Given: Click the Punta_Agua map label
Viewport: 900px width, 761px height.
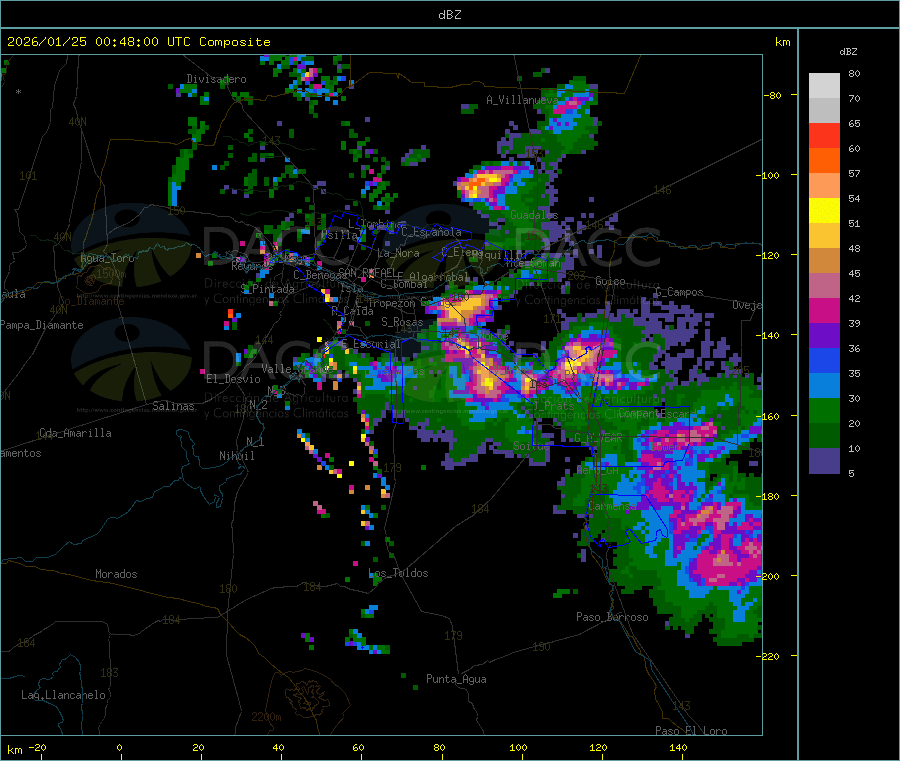Looking at the screenshot, I should pos(456,679).
